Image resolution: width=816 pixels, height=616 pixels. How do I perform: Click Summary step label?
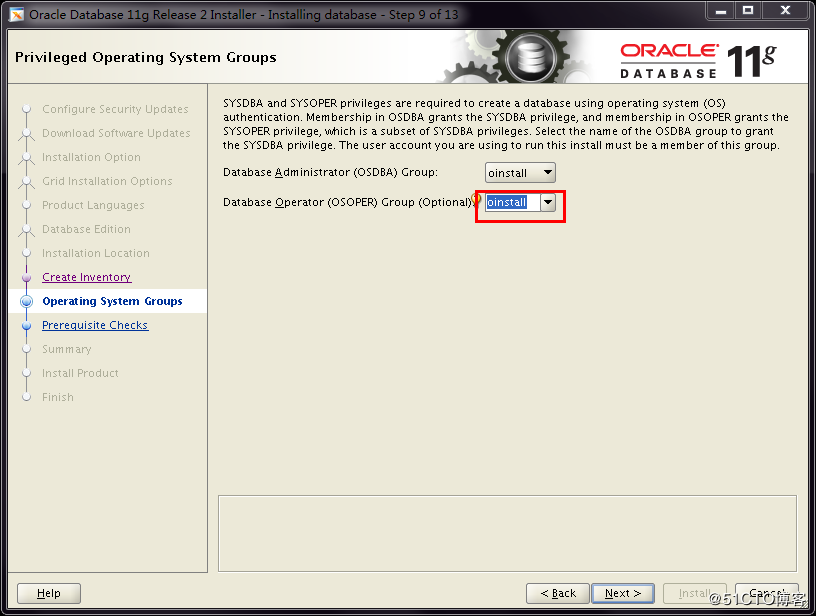67,349
